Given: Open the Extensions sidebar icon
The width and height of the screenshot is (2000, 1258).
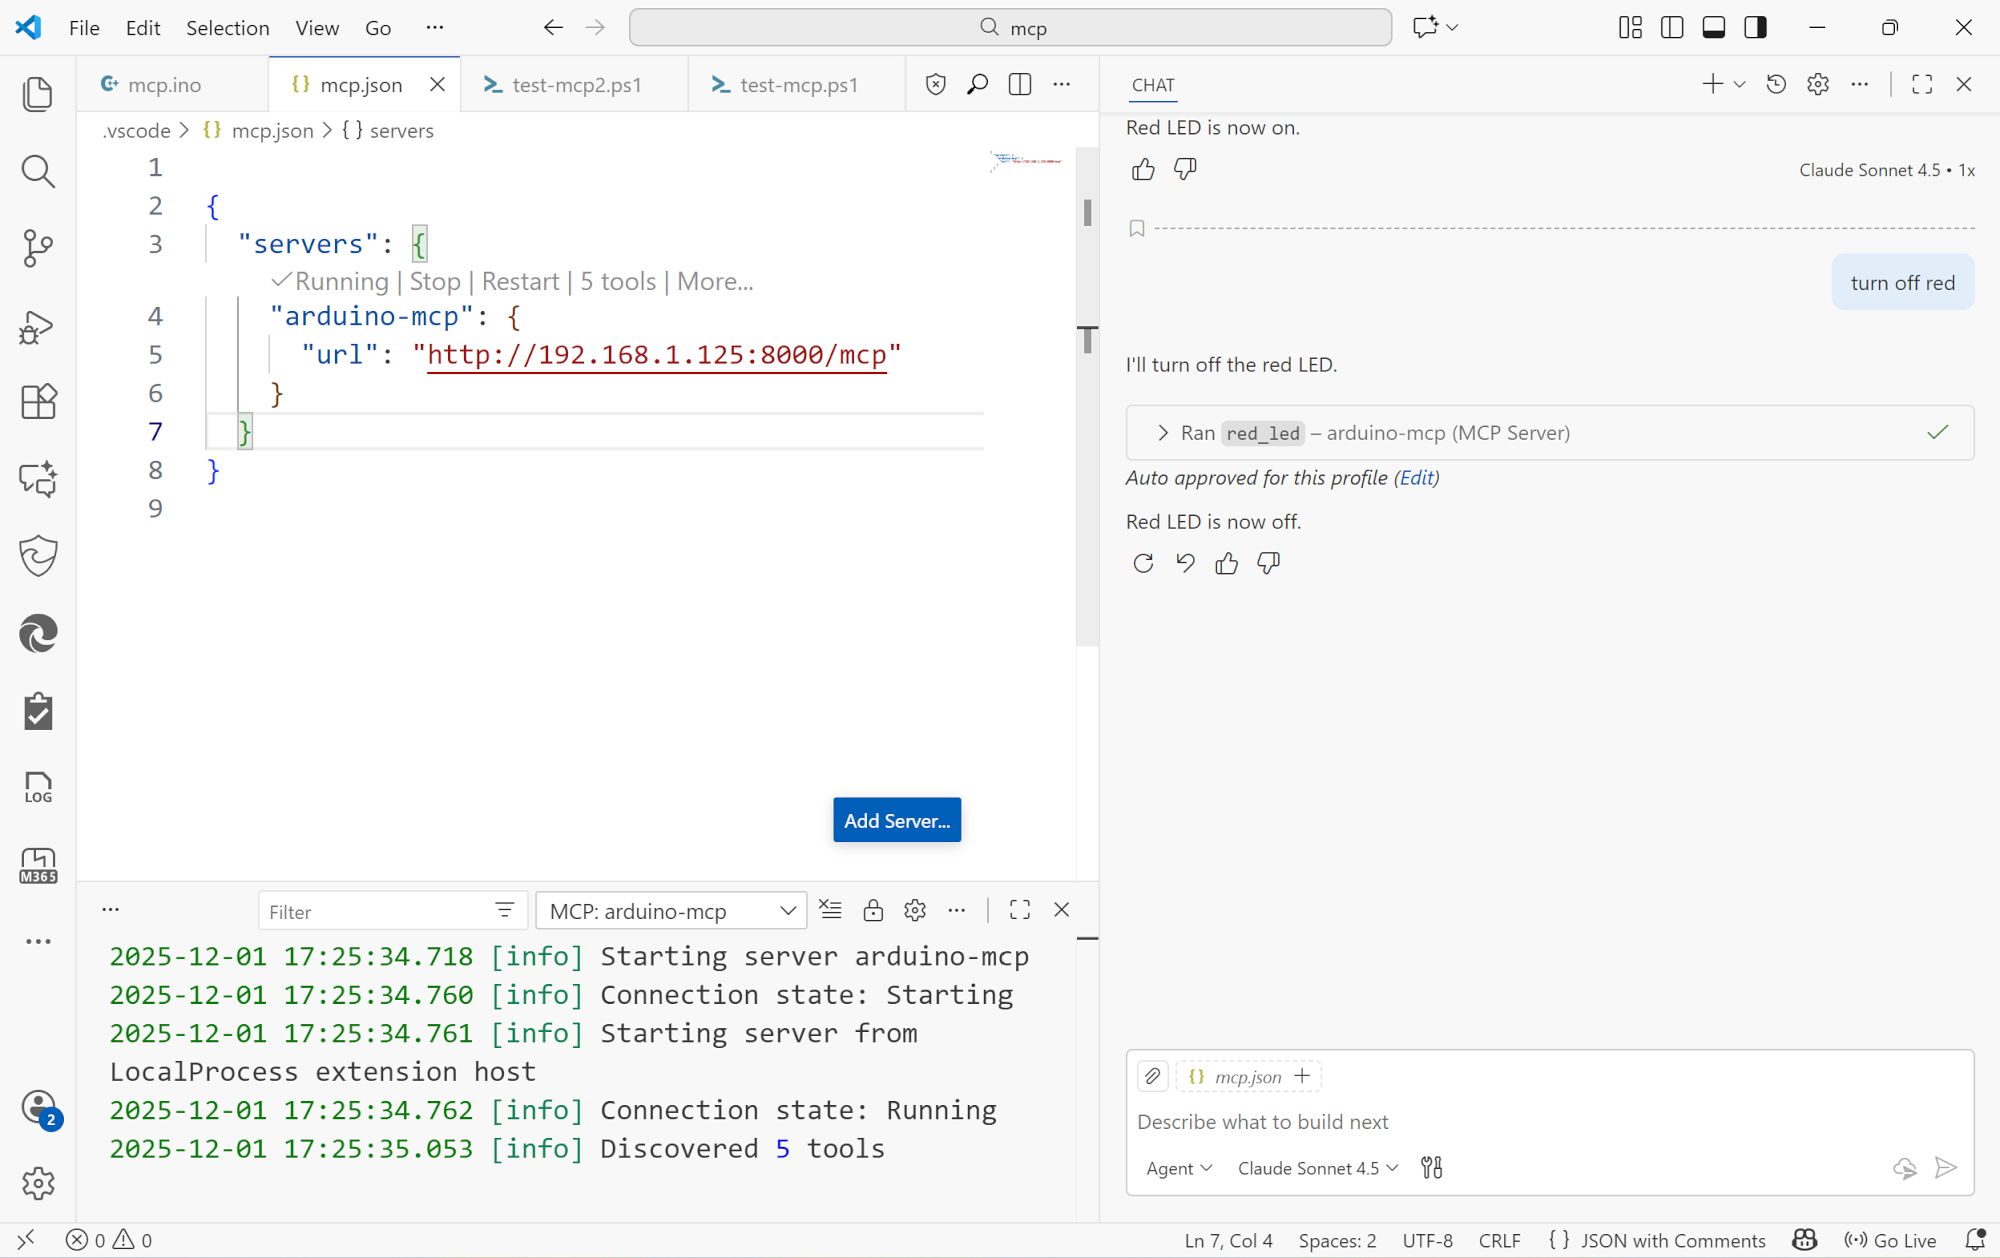Looking at the screenshot, I should pos(38,402).
